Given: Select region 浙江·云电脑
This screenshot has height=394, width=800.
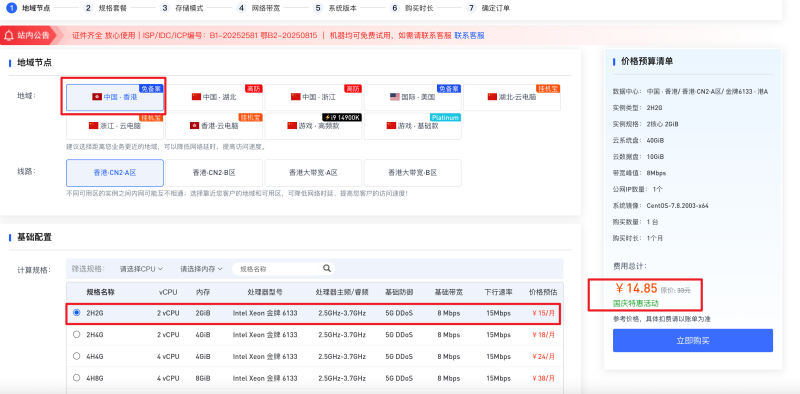Looking at the screenshot, I should 115,126.
